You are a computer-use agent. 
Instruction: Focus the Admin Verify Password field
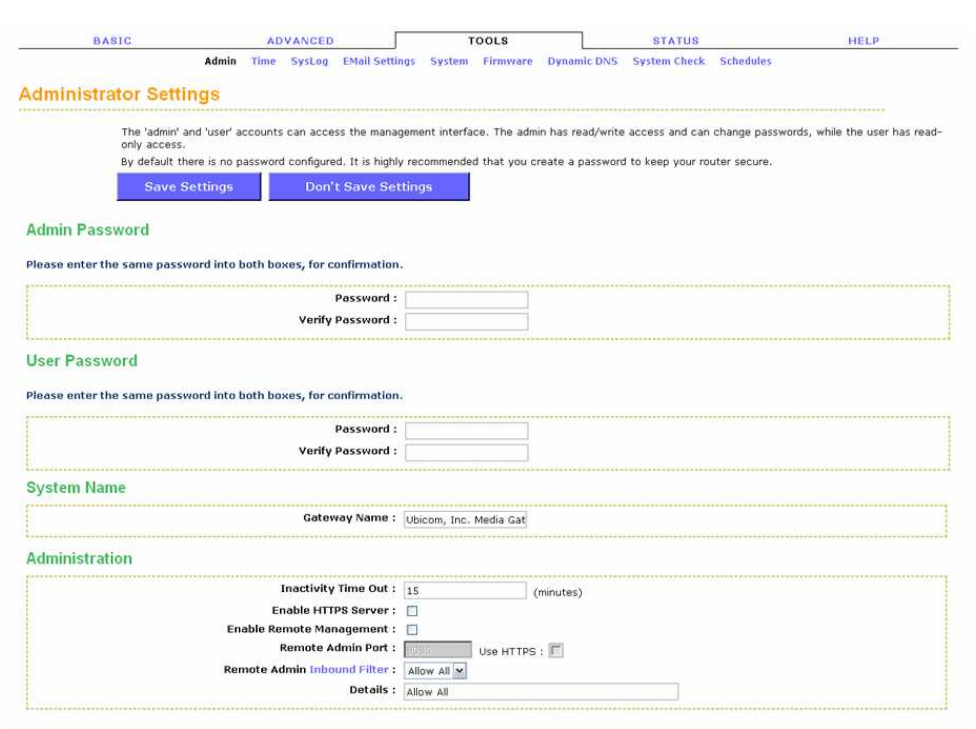tap(466, 321)
